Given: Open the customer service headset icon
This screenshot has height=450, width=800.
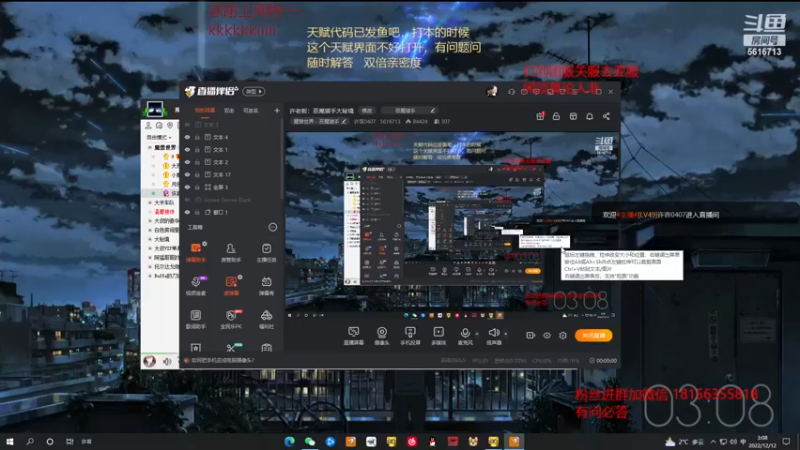Looking at the screenshot, I should (x=511, y=92).
